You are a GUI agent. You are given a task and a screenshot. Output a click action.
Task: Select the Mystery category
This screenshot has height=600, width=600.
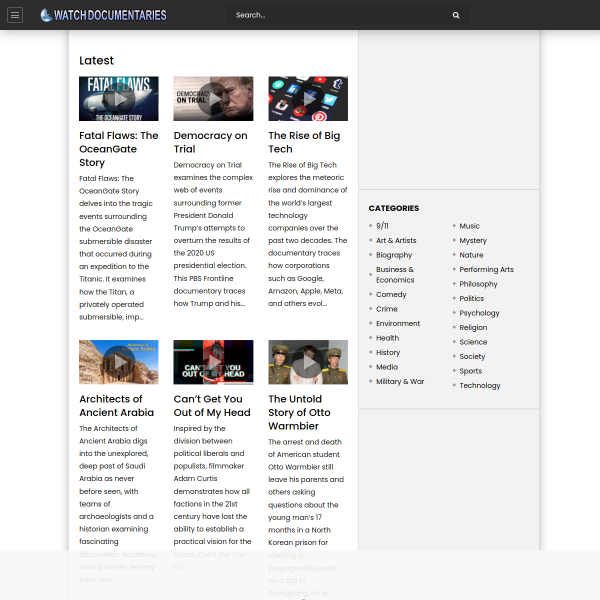pyautogui.click(x=473, y=240)
